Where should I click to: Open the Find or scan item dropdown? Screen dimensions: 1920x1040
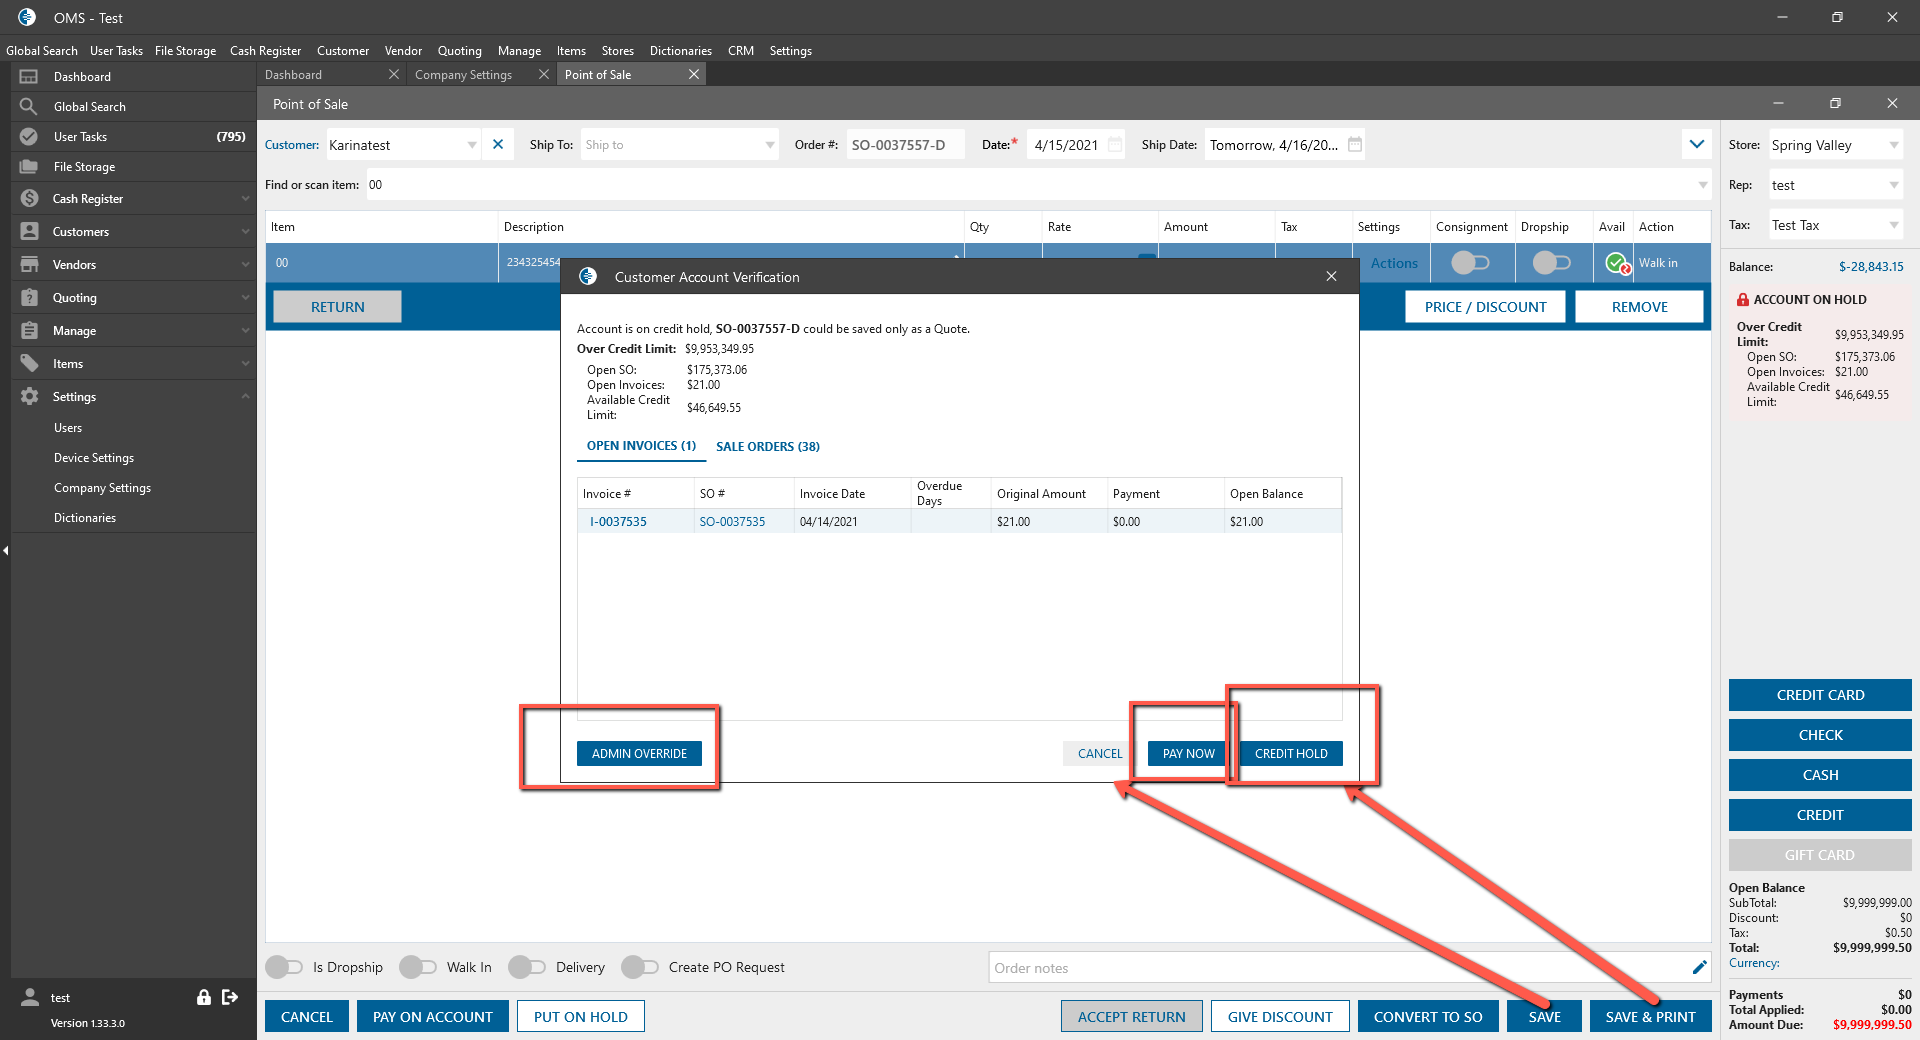[x=1703, y=185]
